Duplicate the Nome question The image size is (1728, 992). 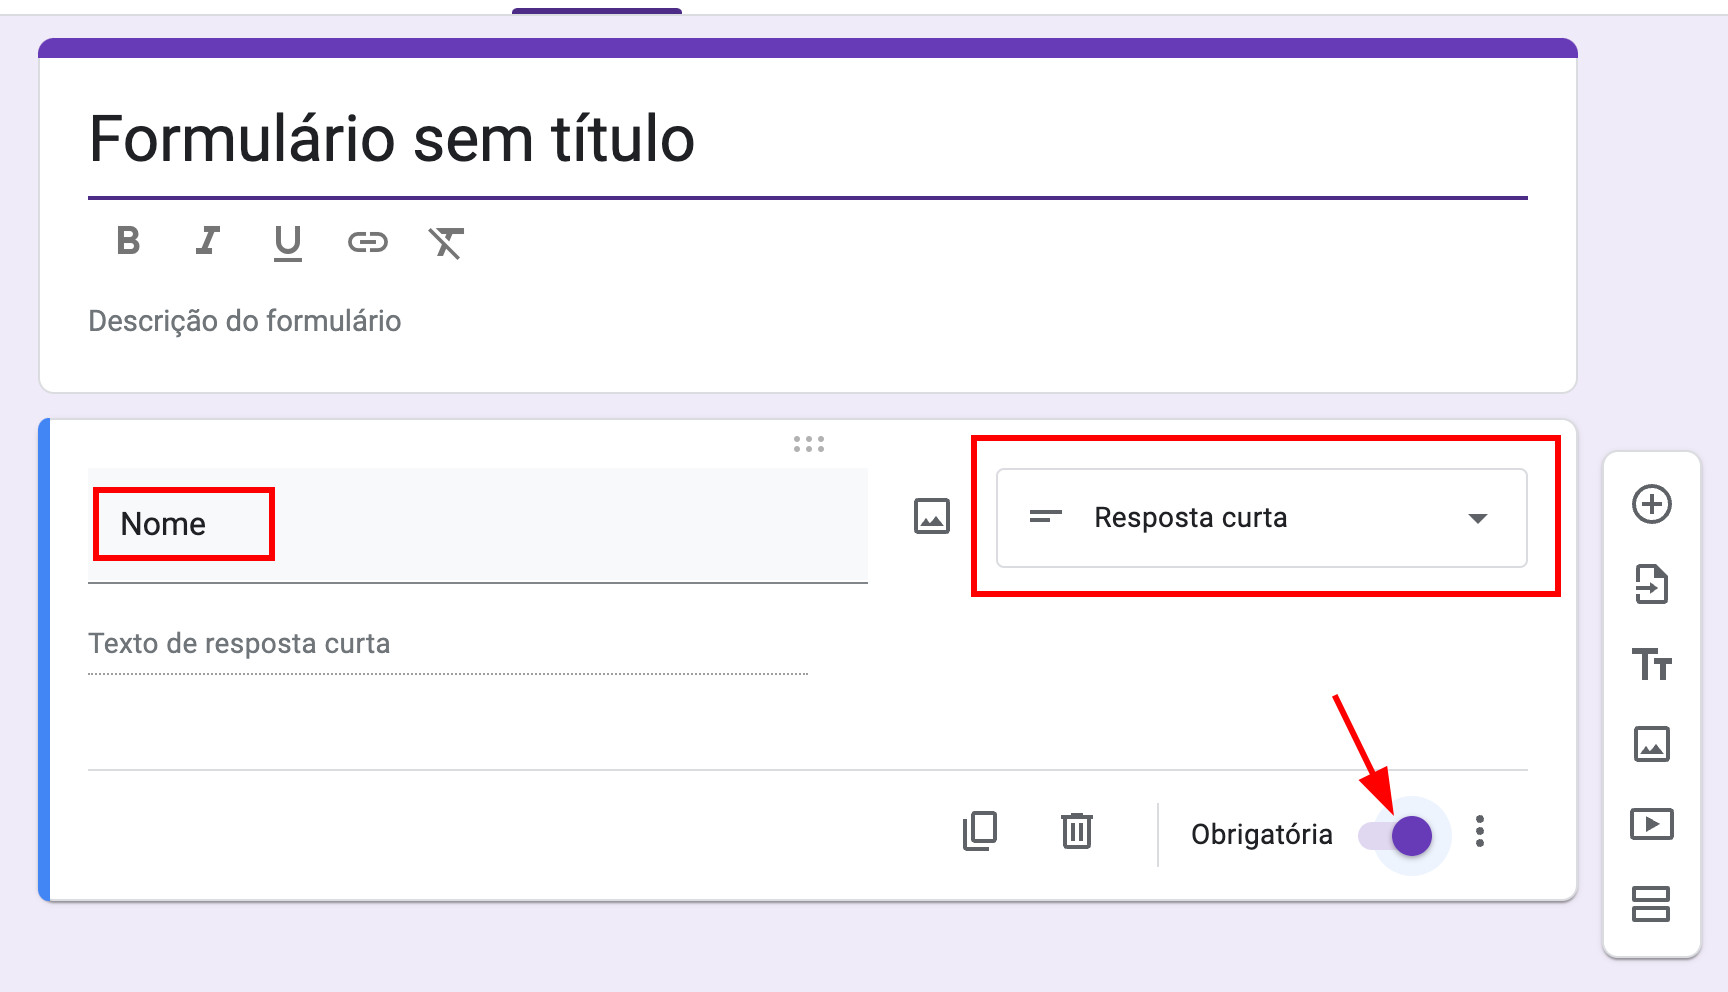tap(979, 831)
